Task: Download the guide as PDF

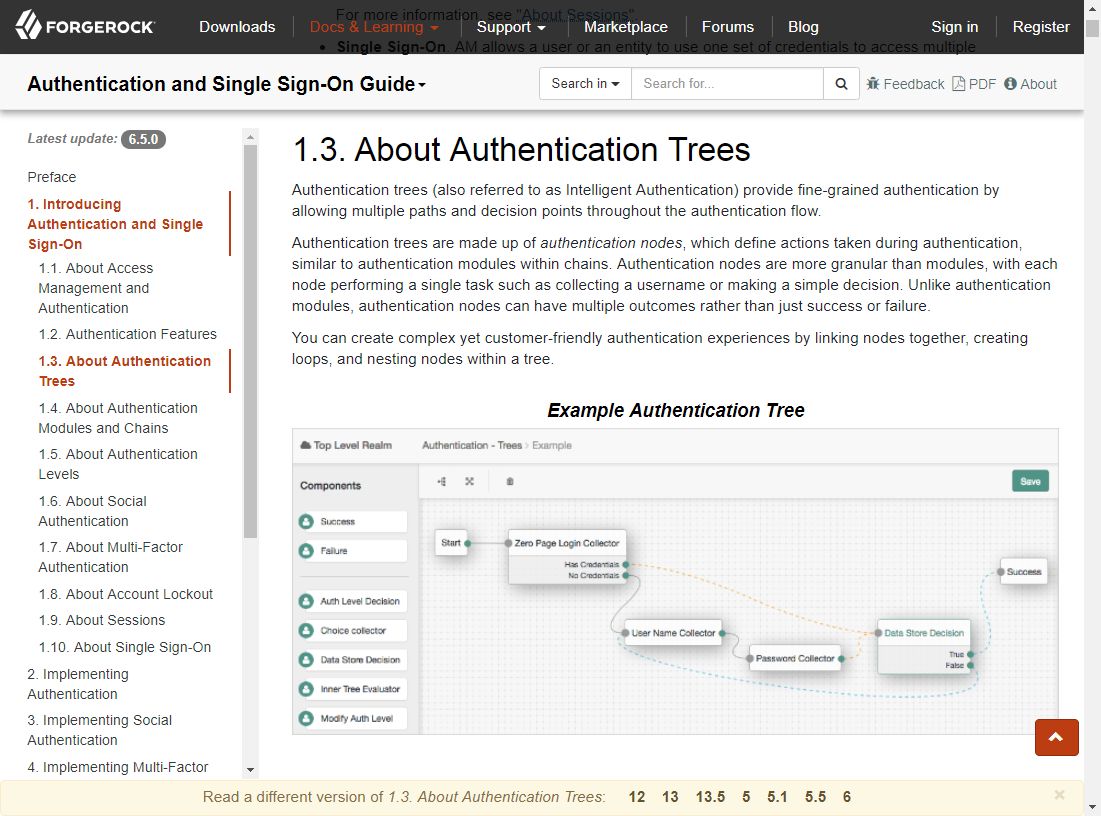Action: (974, 84)
